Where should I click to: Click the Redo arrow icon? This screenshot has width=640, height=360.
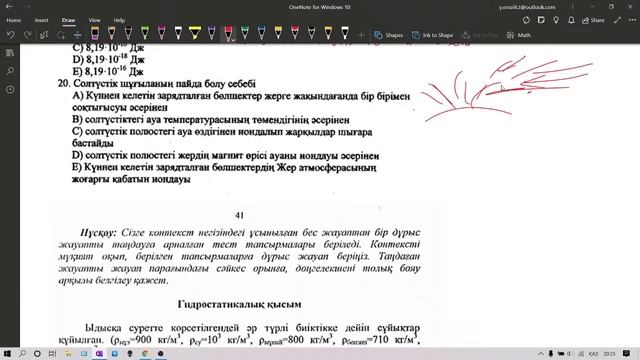pyautogui.click(x=27, y=35)
